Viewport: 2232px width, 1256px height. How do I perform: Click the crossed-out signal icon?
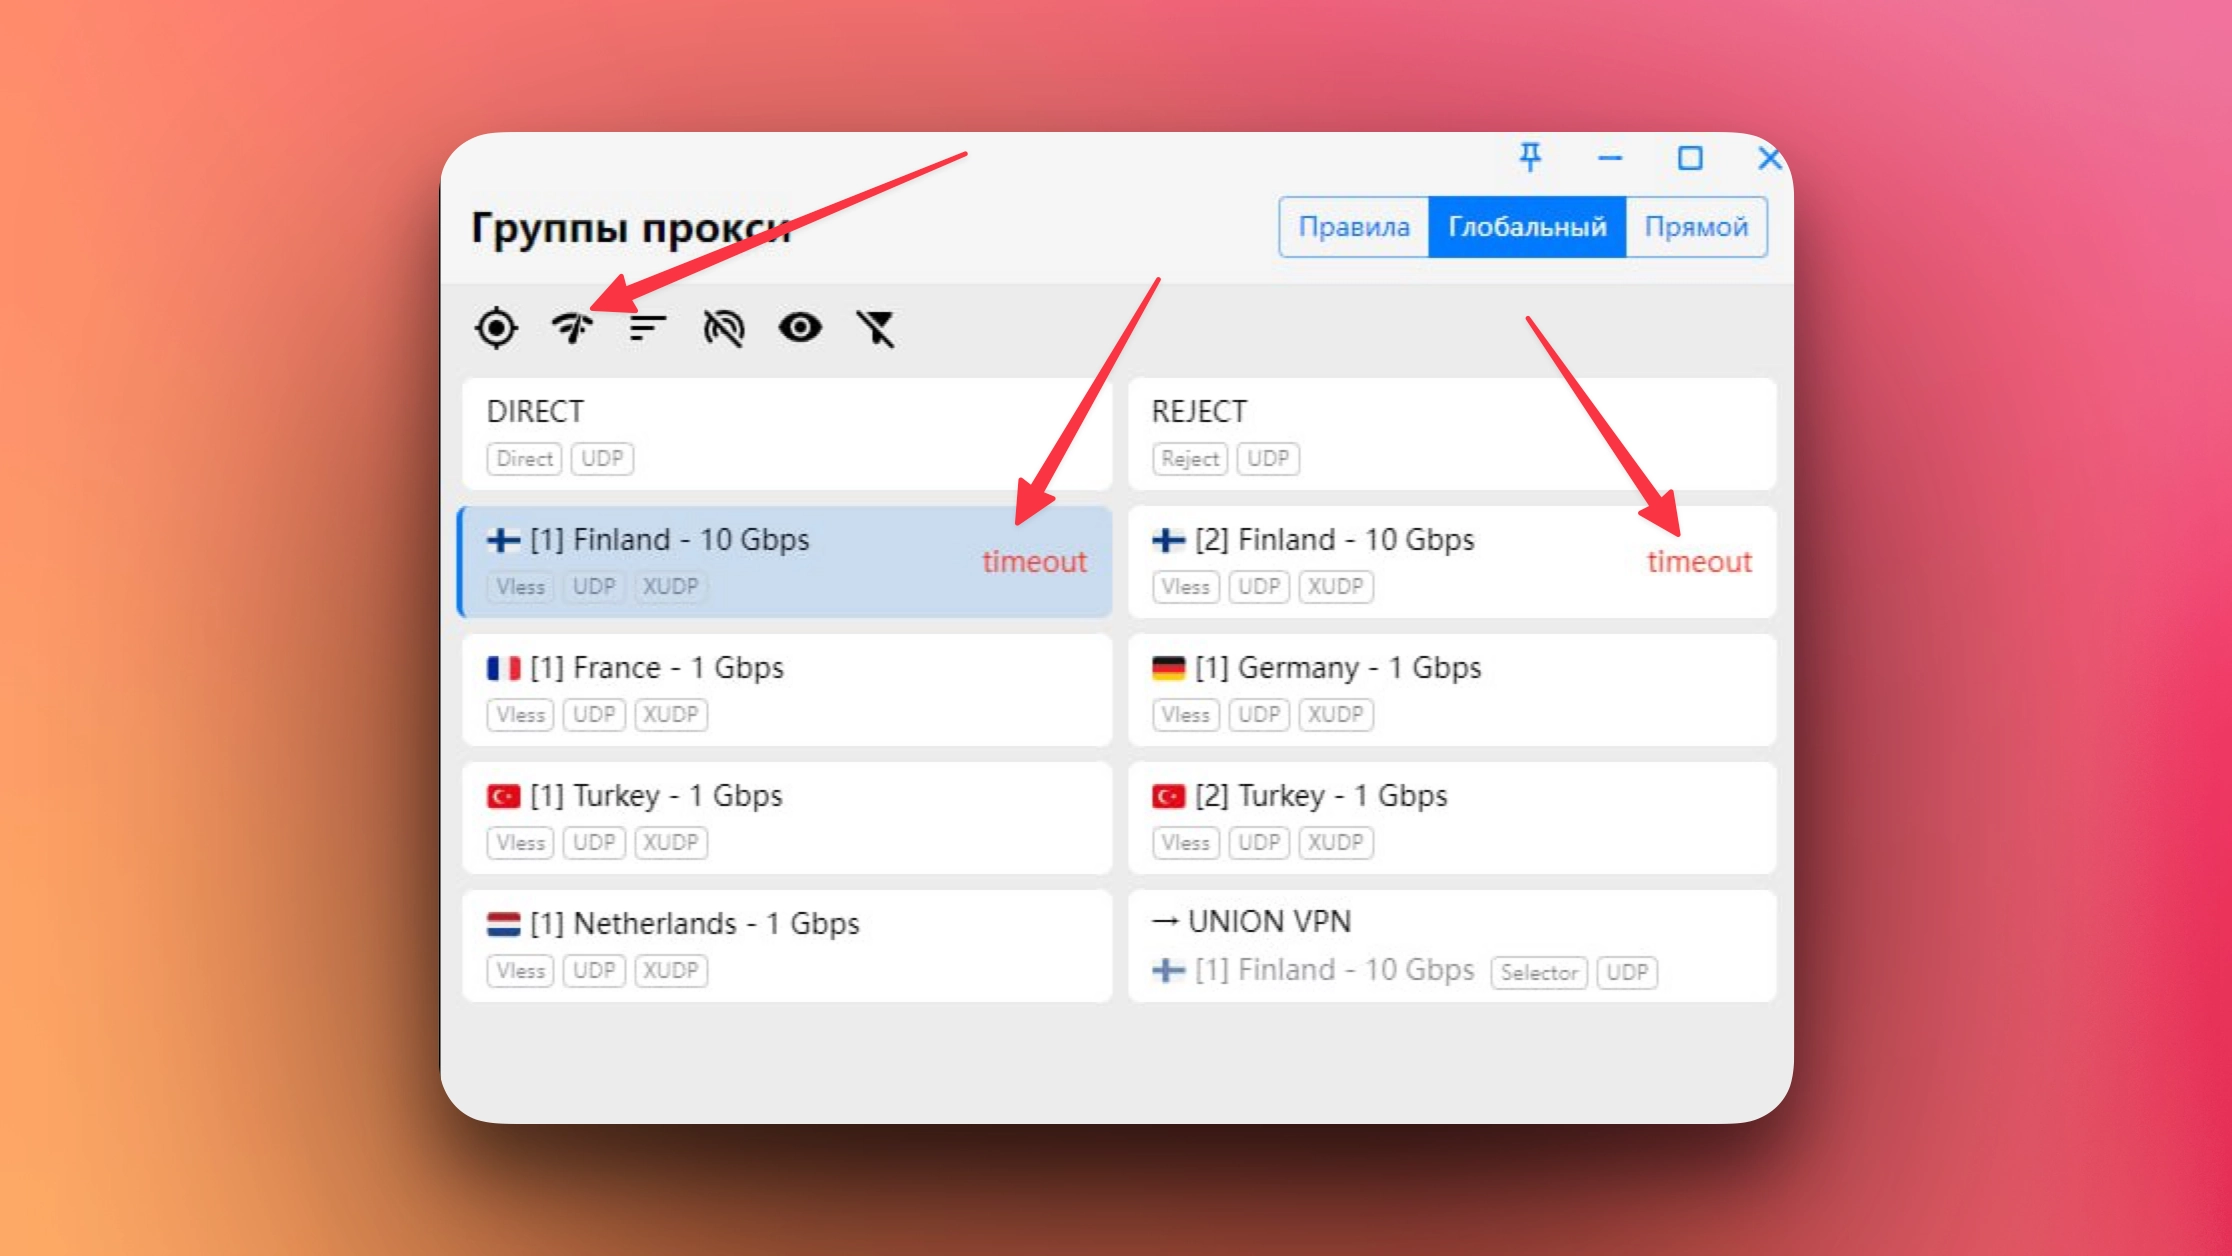[723, 328]
